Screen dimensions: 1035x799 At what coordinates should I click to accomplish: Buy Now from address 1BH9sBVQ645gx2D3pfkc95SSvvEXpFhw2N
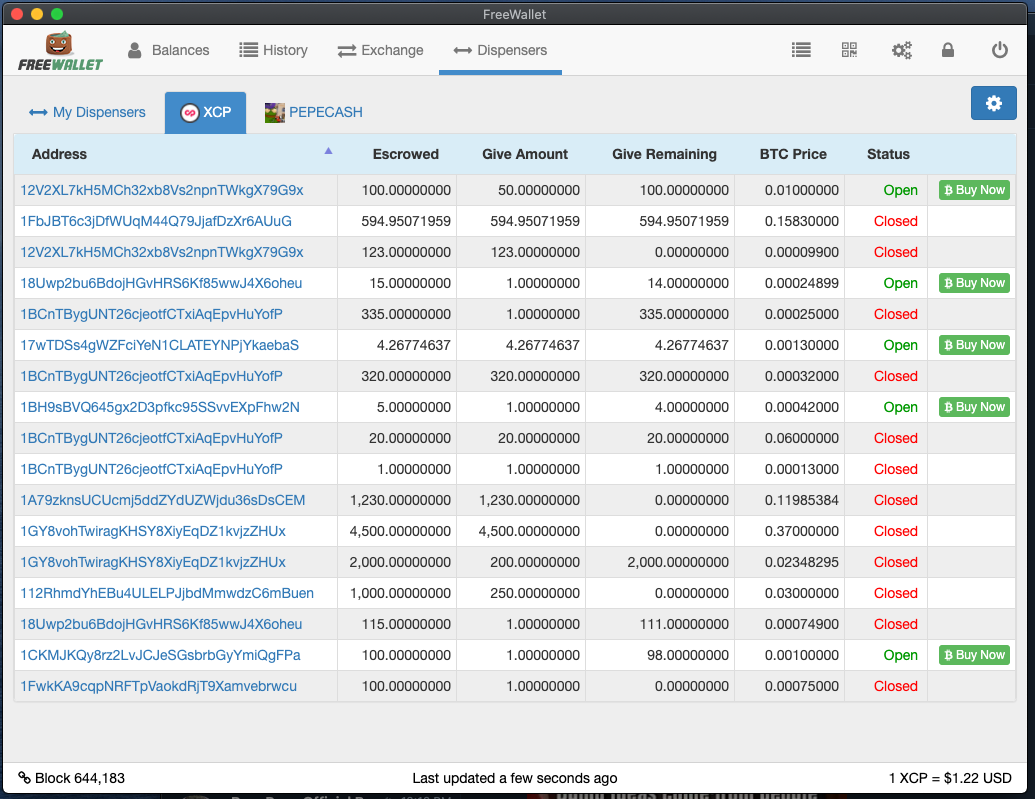pos(974,407)
